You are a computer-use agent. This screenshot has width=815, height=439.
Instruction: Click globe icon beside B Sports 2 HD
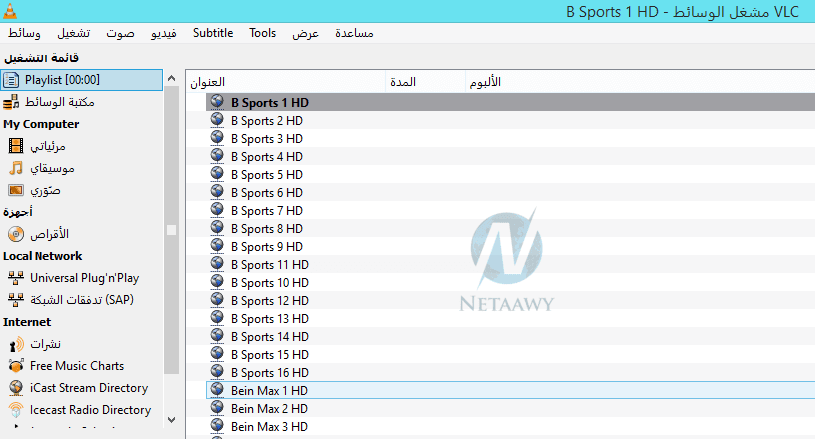coord(217,120)
